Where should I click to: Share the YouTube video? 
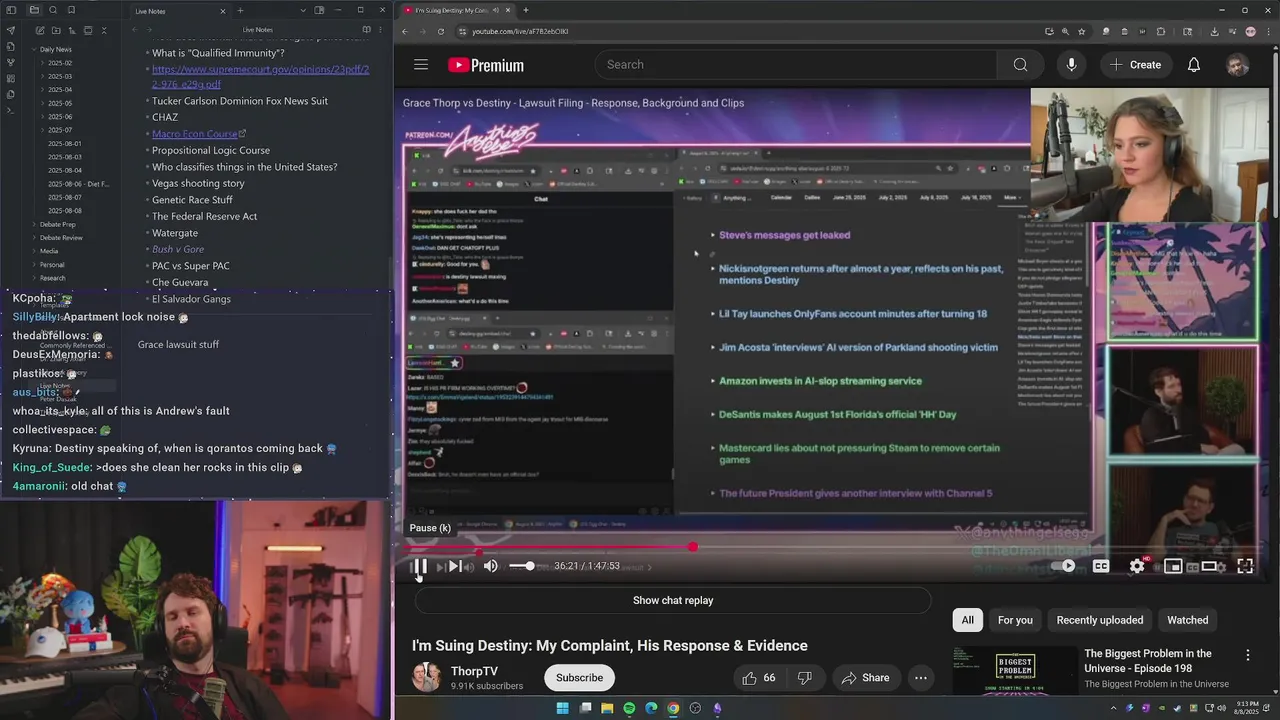pyautogui.click(x=865, y=677)
